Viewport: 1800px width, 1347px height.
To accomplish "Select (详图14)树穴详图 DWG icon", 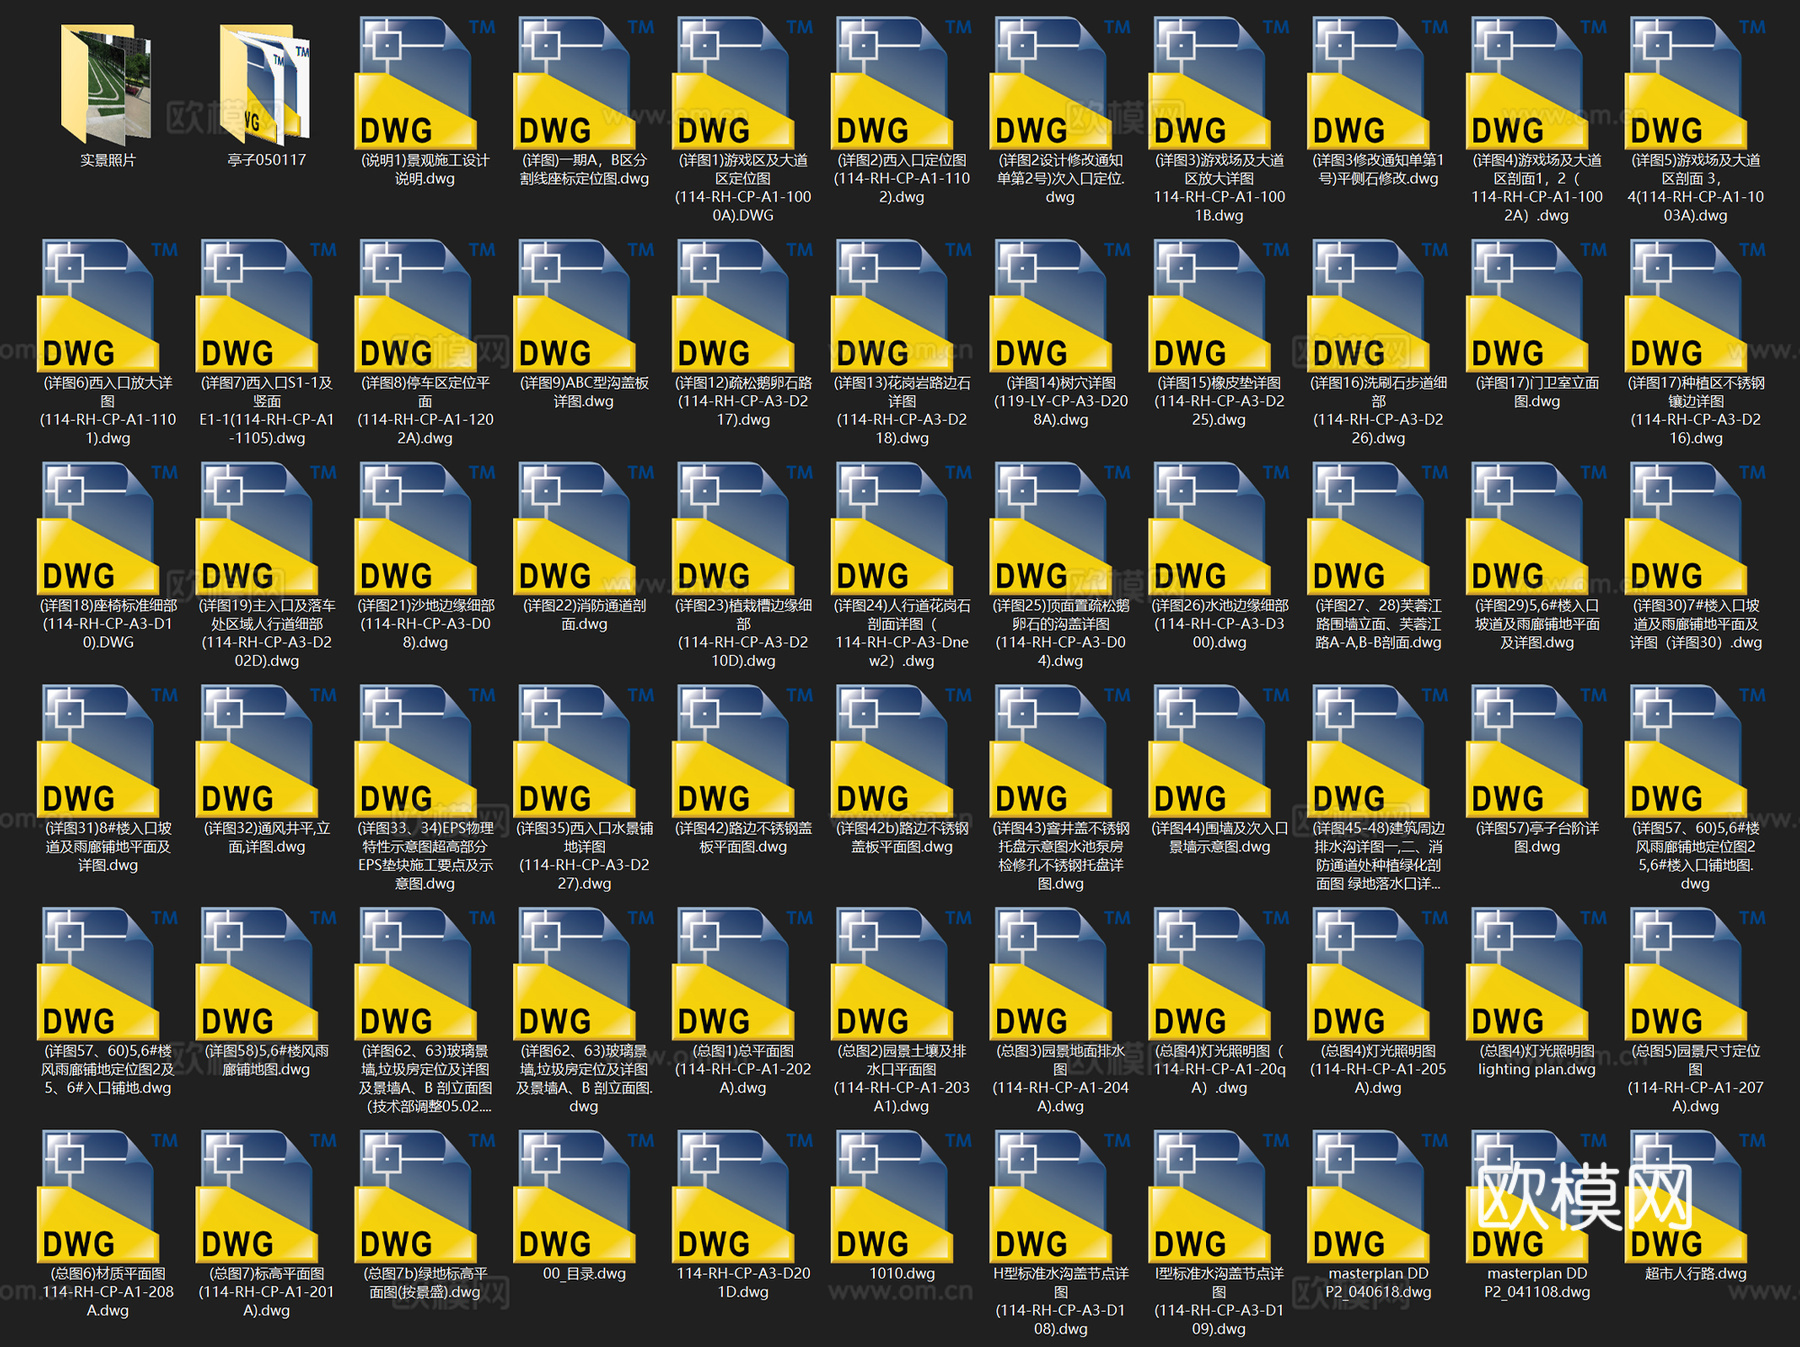I will point(1051,305).
